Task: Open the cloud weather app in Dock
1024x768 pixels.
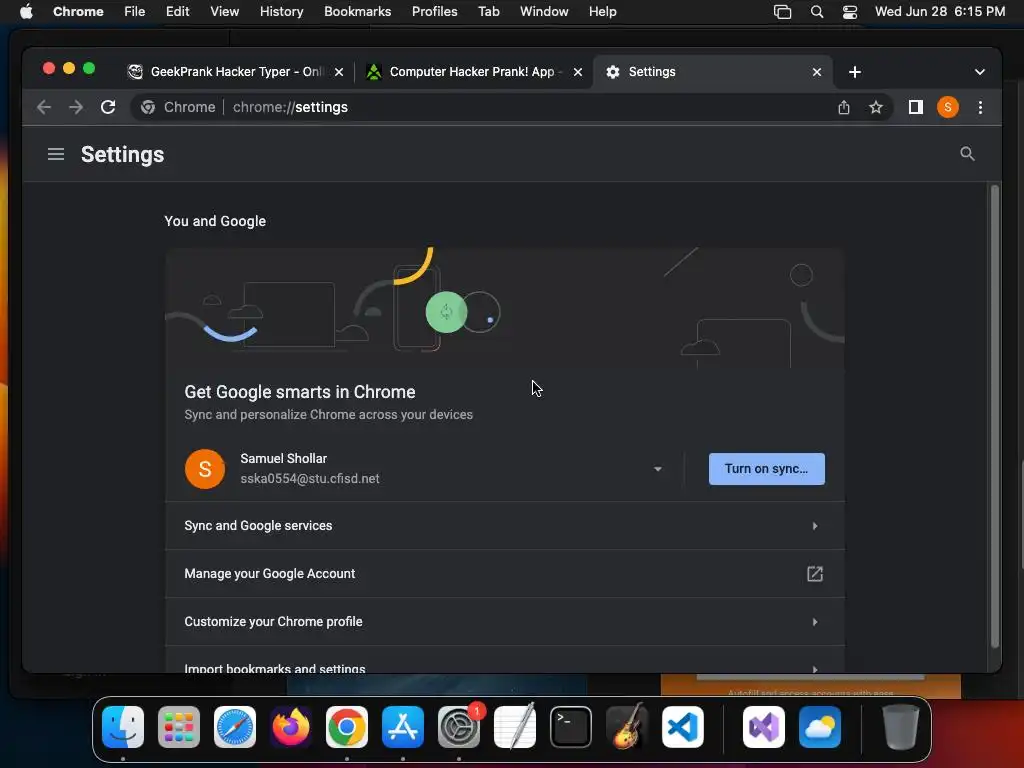Action: point(820,727)
